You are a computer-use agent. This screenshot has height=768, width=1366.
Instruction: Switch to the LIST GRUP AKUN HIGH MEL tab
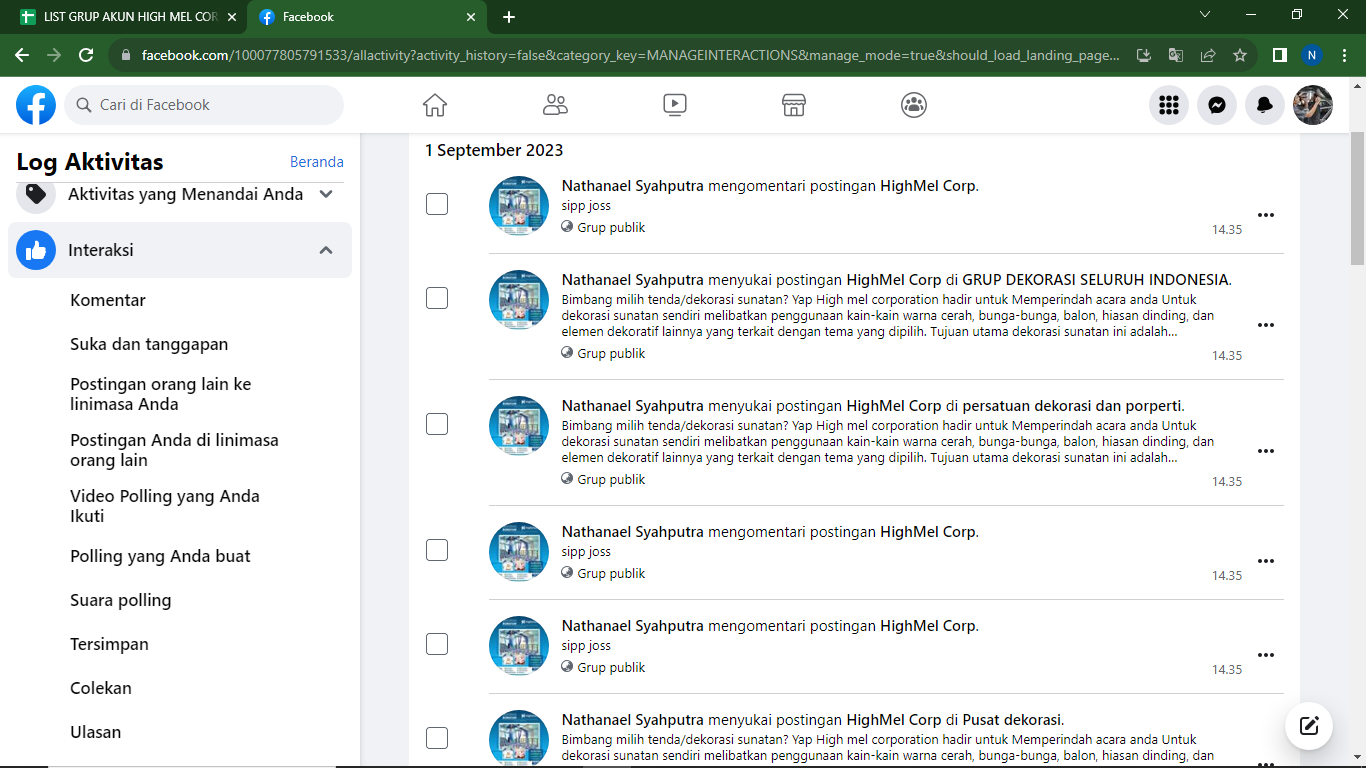point(128,17)
